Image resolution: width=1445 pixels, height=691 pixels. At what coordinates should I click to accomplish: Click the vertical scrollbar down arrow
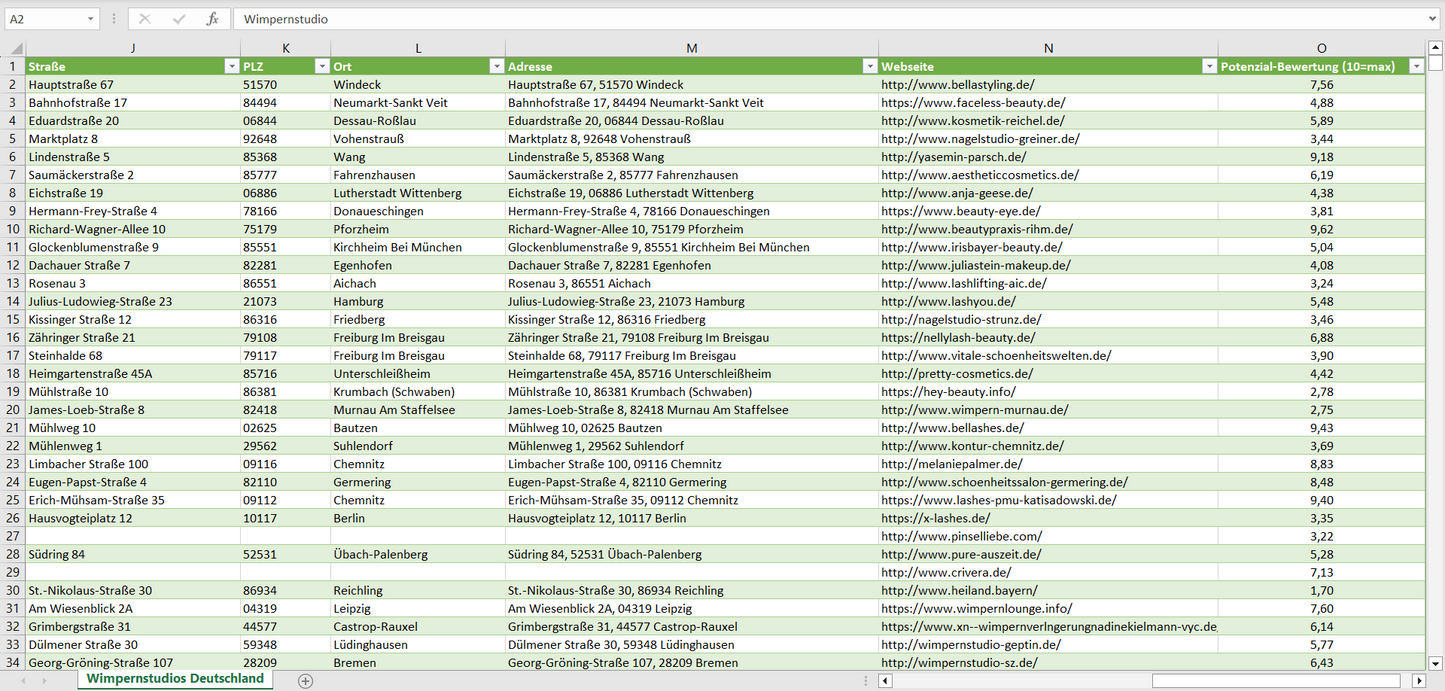(x=1436, y=662)
